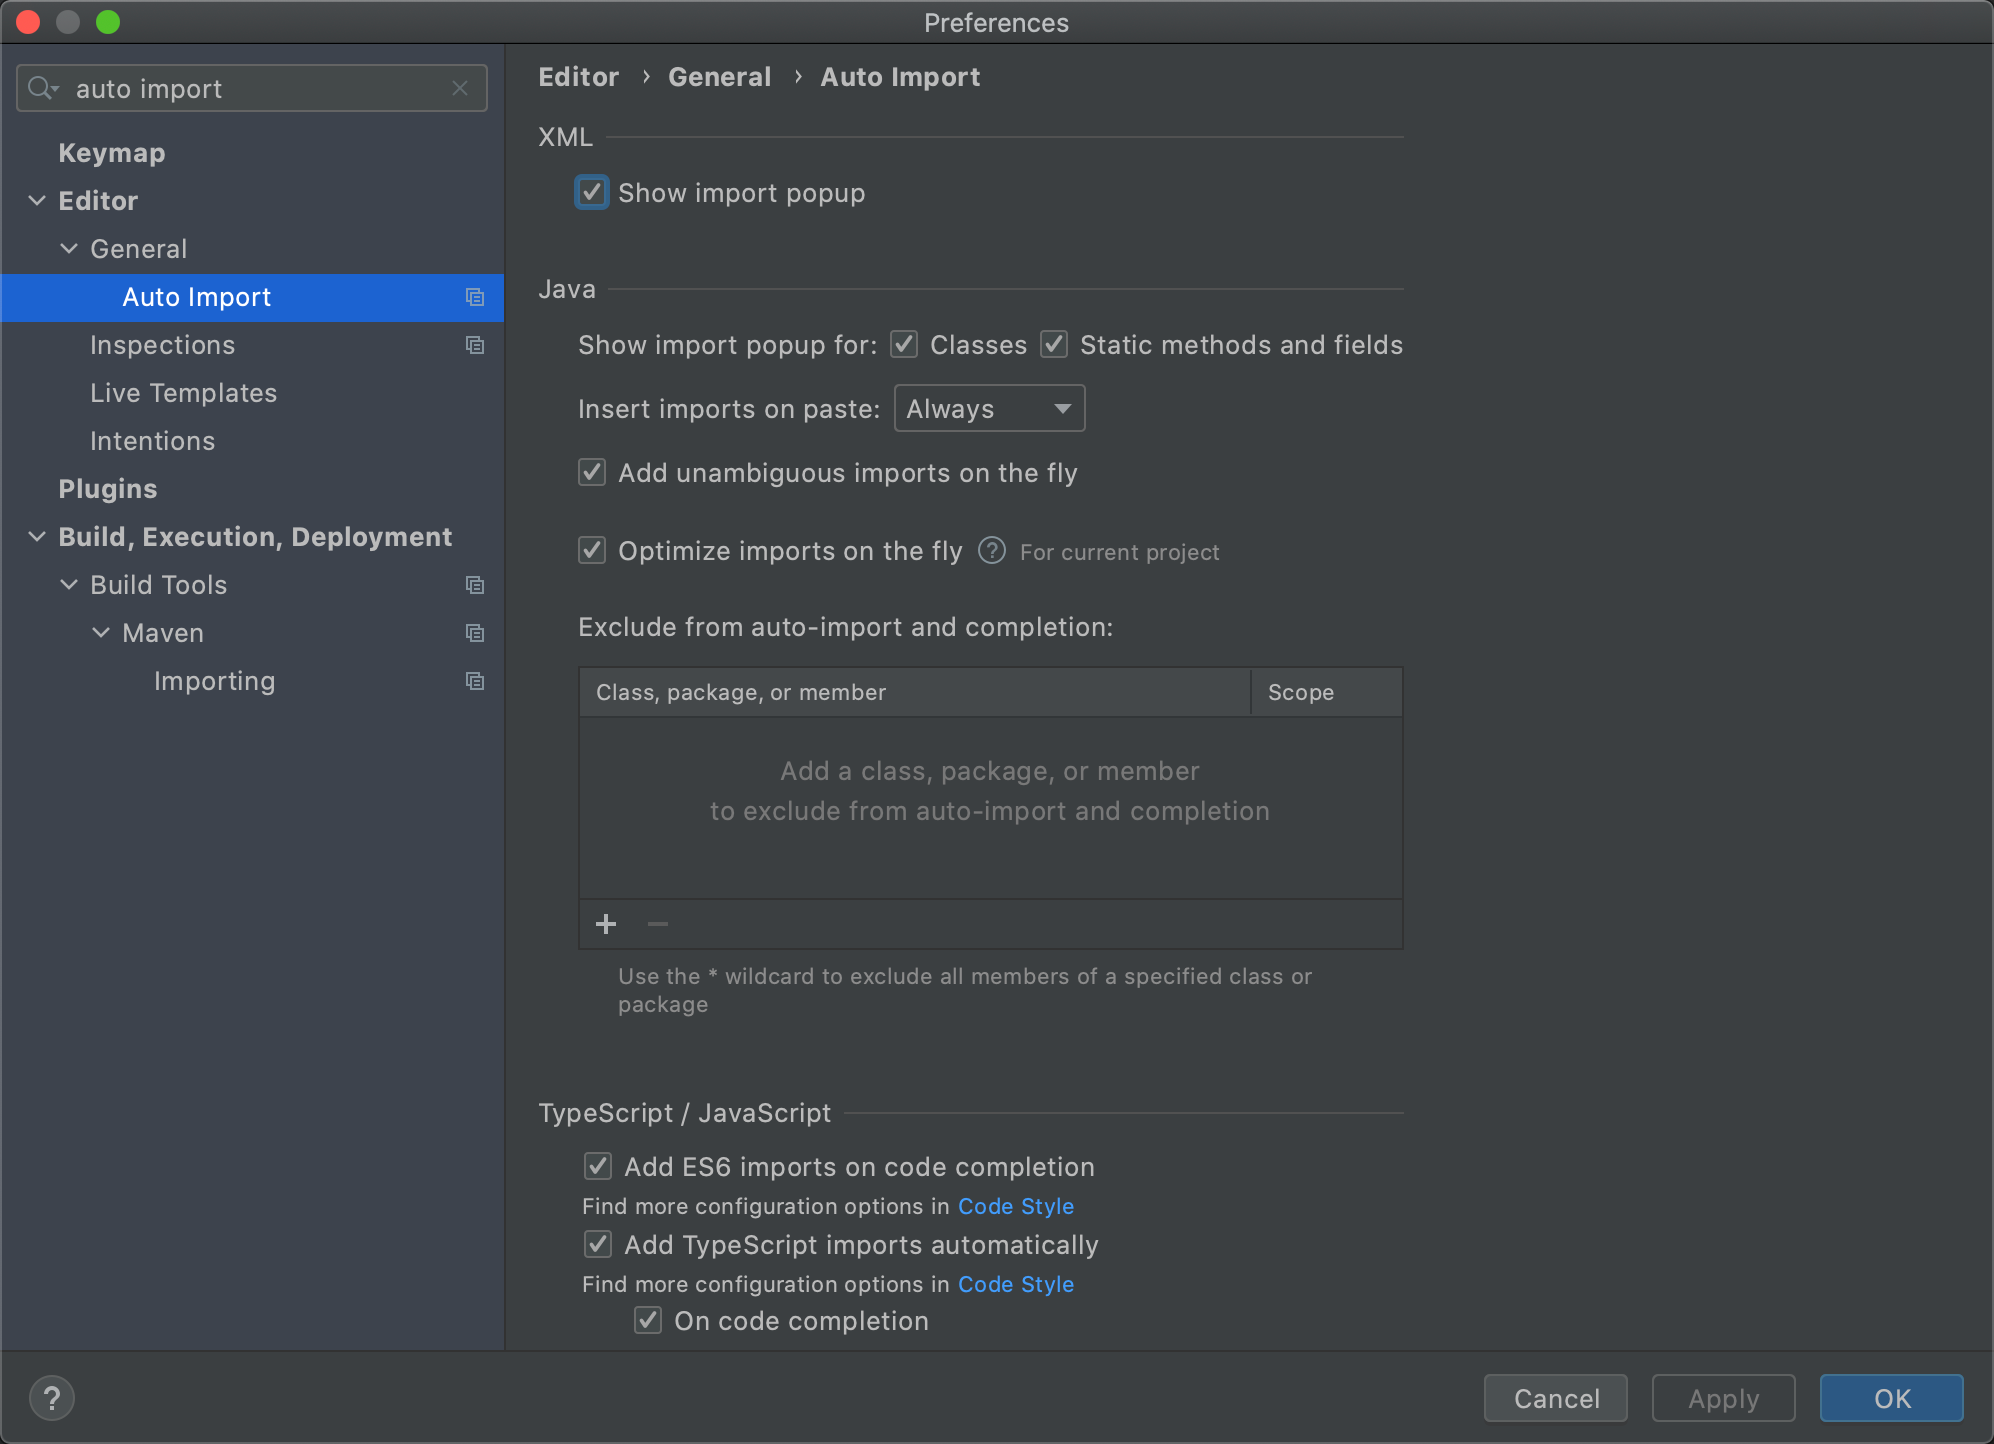Click the project-level icon beside Auto Import
Viewport: 1994px width, 1444px height.
[475, 297]
